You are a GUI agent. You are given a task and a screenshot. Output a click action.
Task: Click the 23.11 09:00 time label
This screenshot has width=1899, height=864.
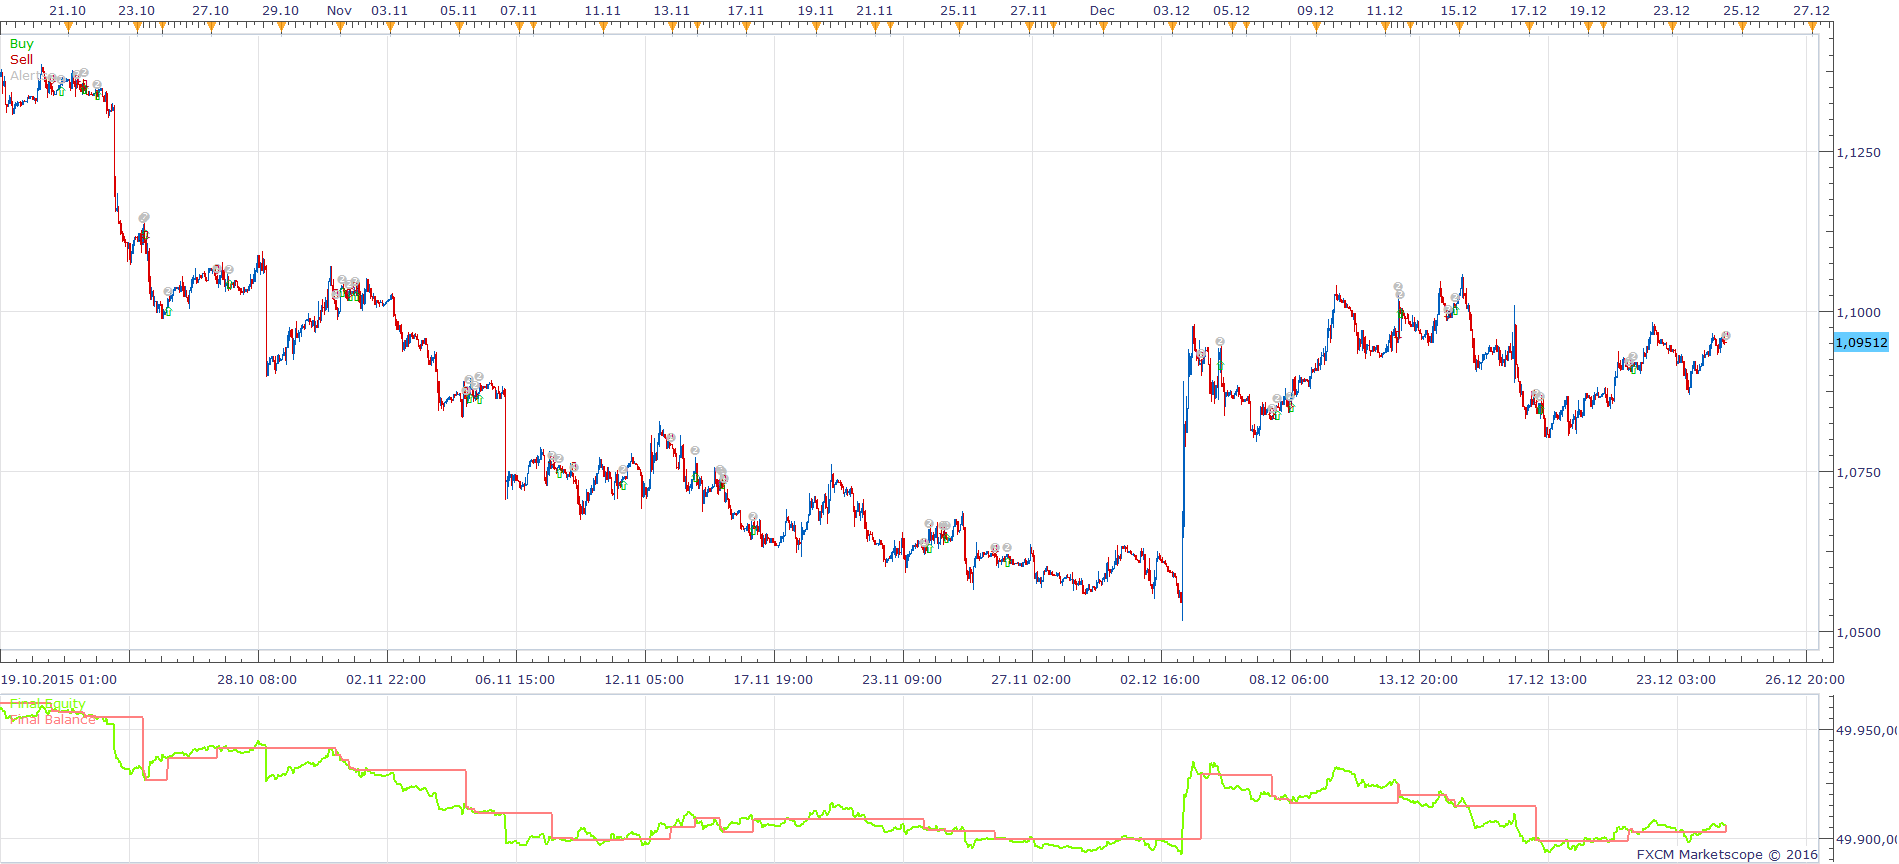902,680
